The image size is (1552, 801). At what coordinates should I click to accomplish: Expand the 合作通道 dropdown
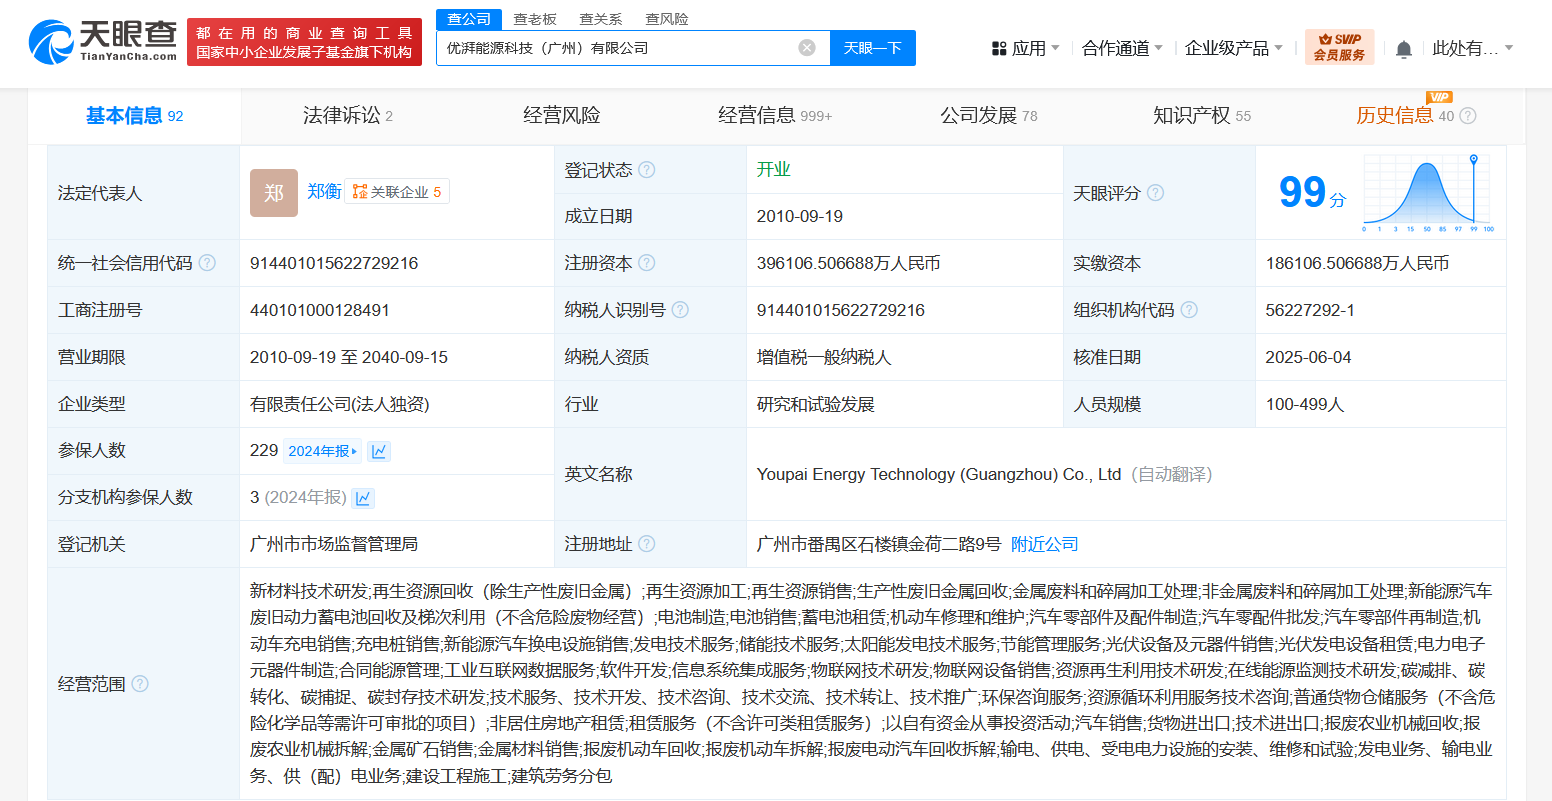pos(1122,48)
